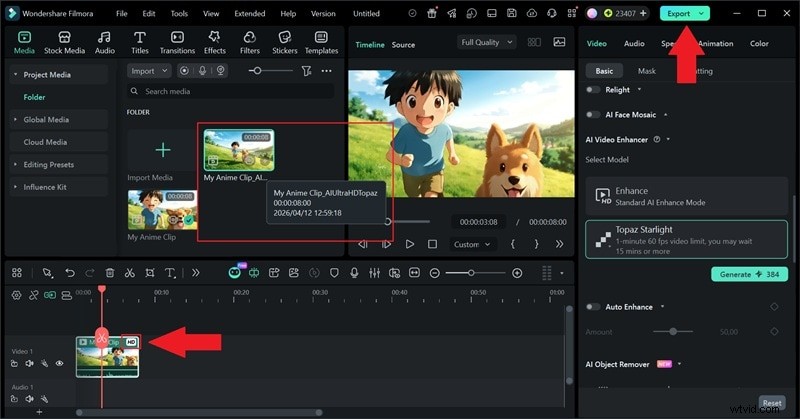Image resolution: width=800 pixels, height=419 pixels.
Task: Collapse the AI Video Enhancer section arrow
Action: [x=668, y=139]
